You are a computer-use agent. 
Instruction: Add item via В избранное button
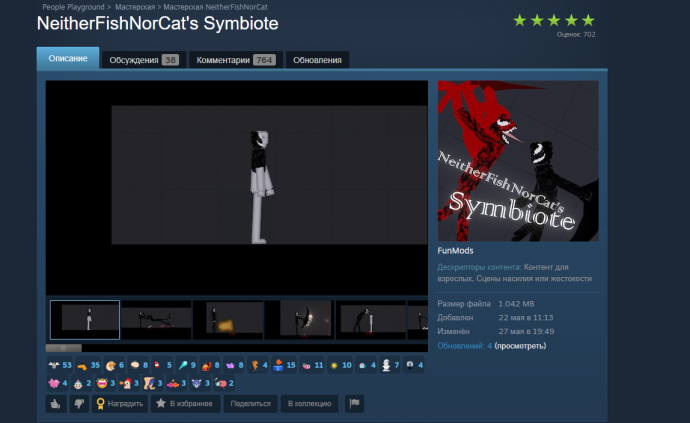point(183,403)
